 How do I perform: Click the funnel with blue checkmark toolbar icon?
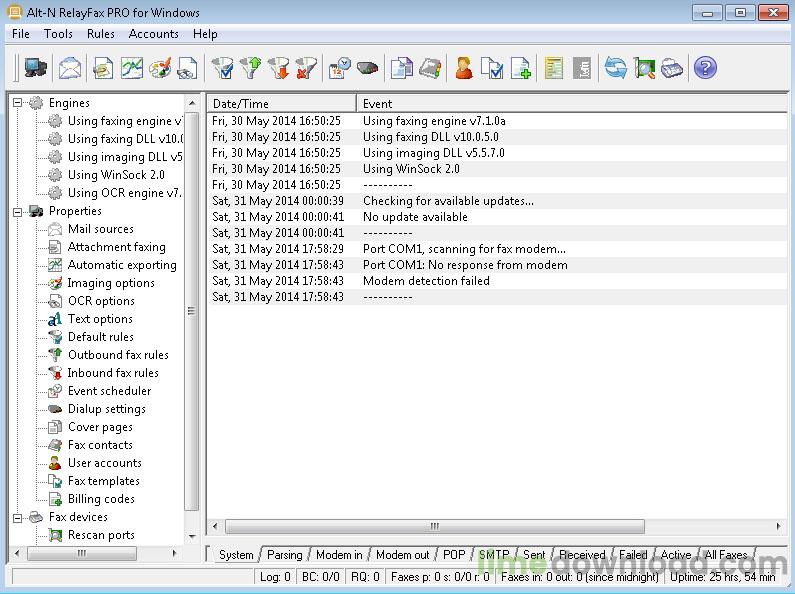point(223,68)
